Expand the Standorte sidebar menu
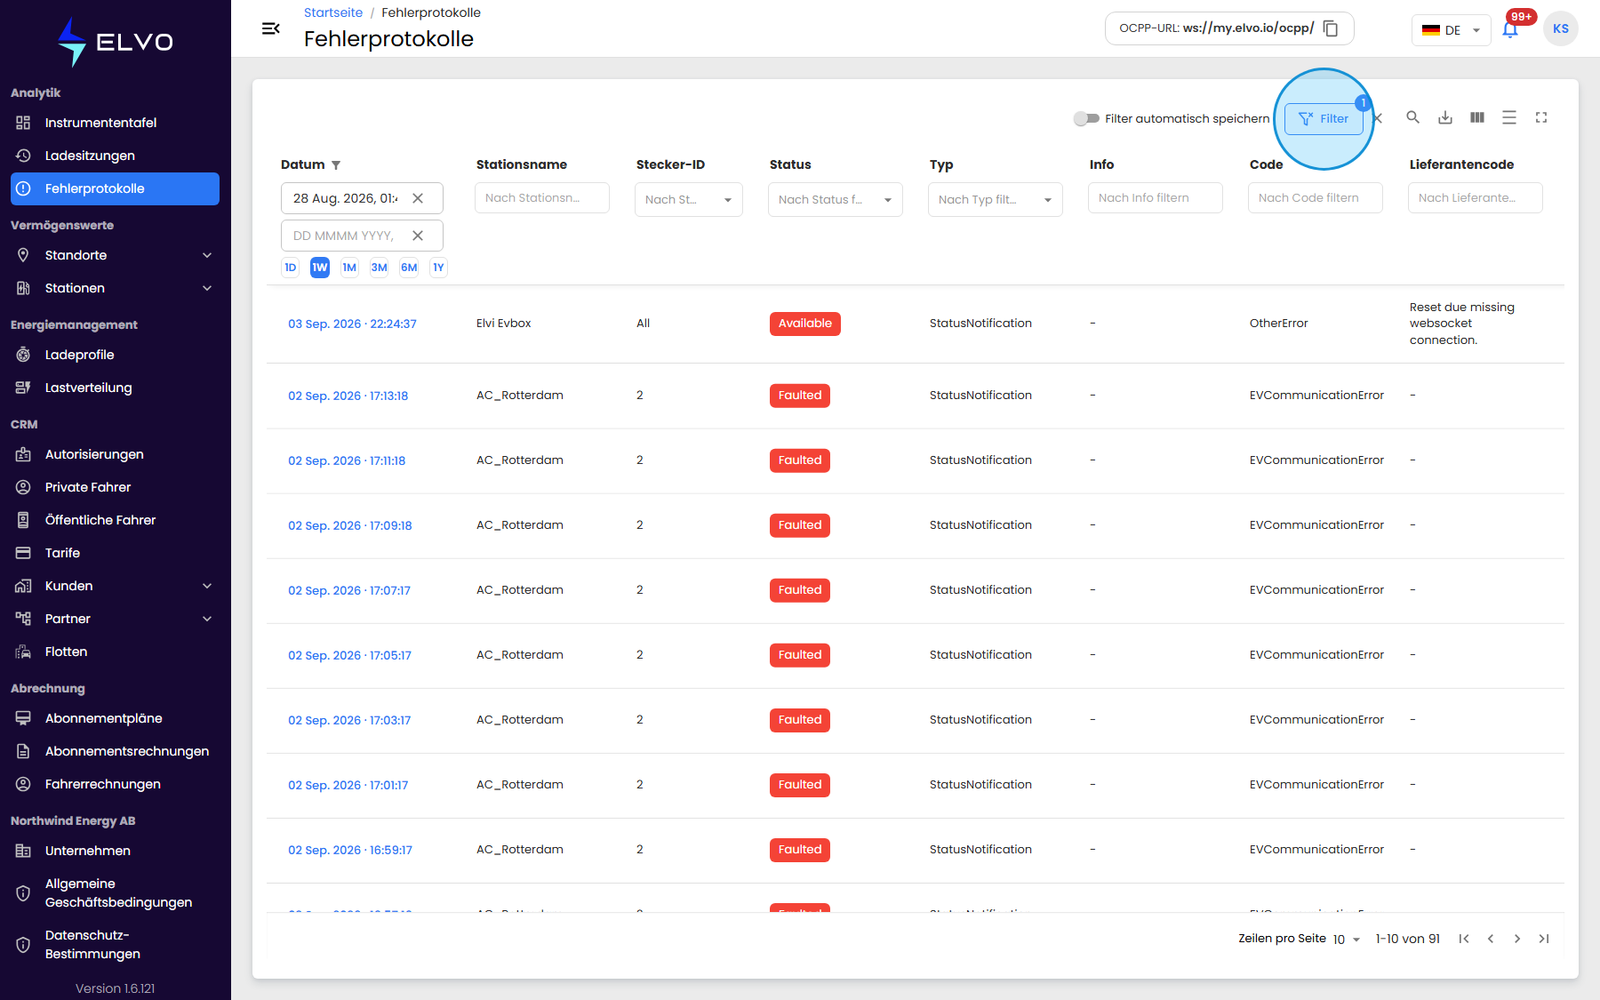 (x=115, y=255)
